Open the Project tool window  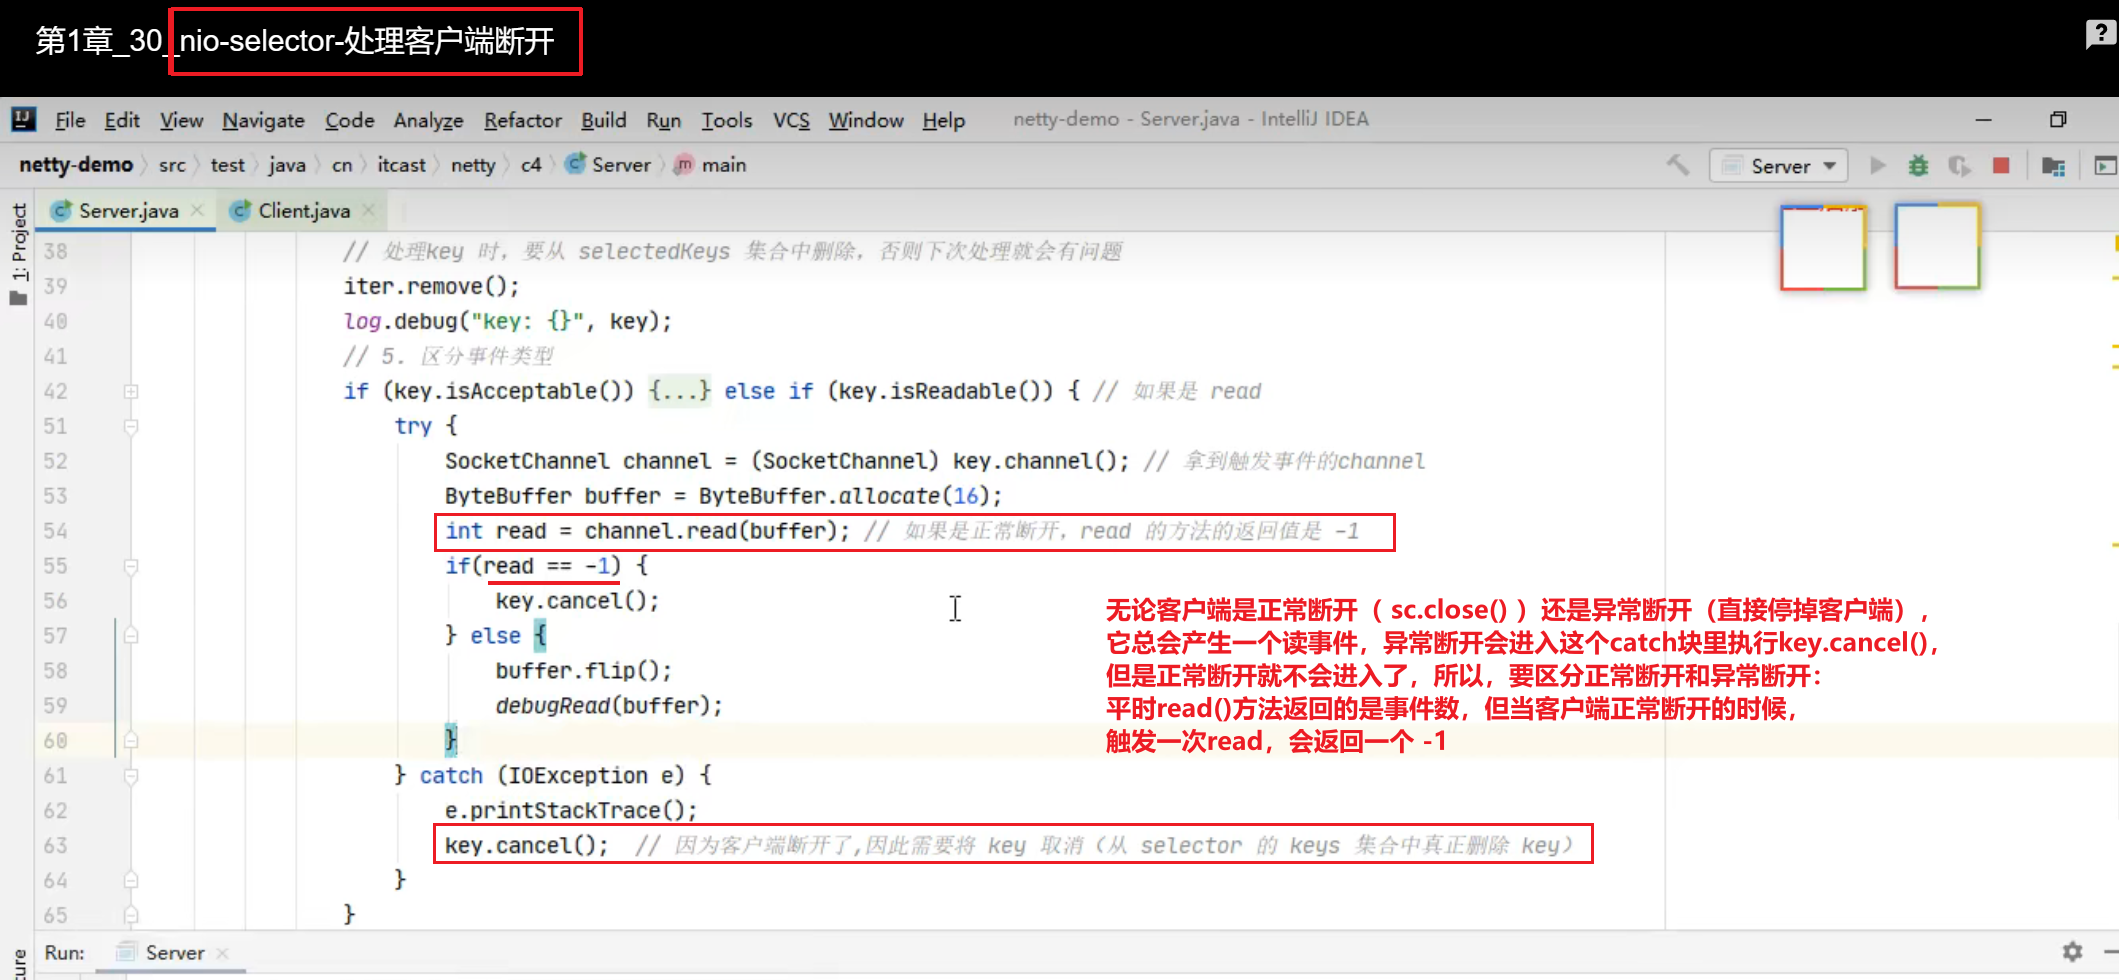point(18,254)
